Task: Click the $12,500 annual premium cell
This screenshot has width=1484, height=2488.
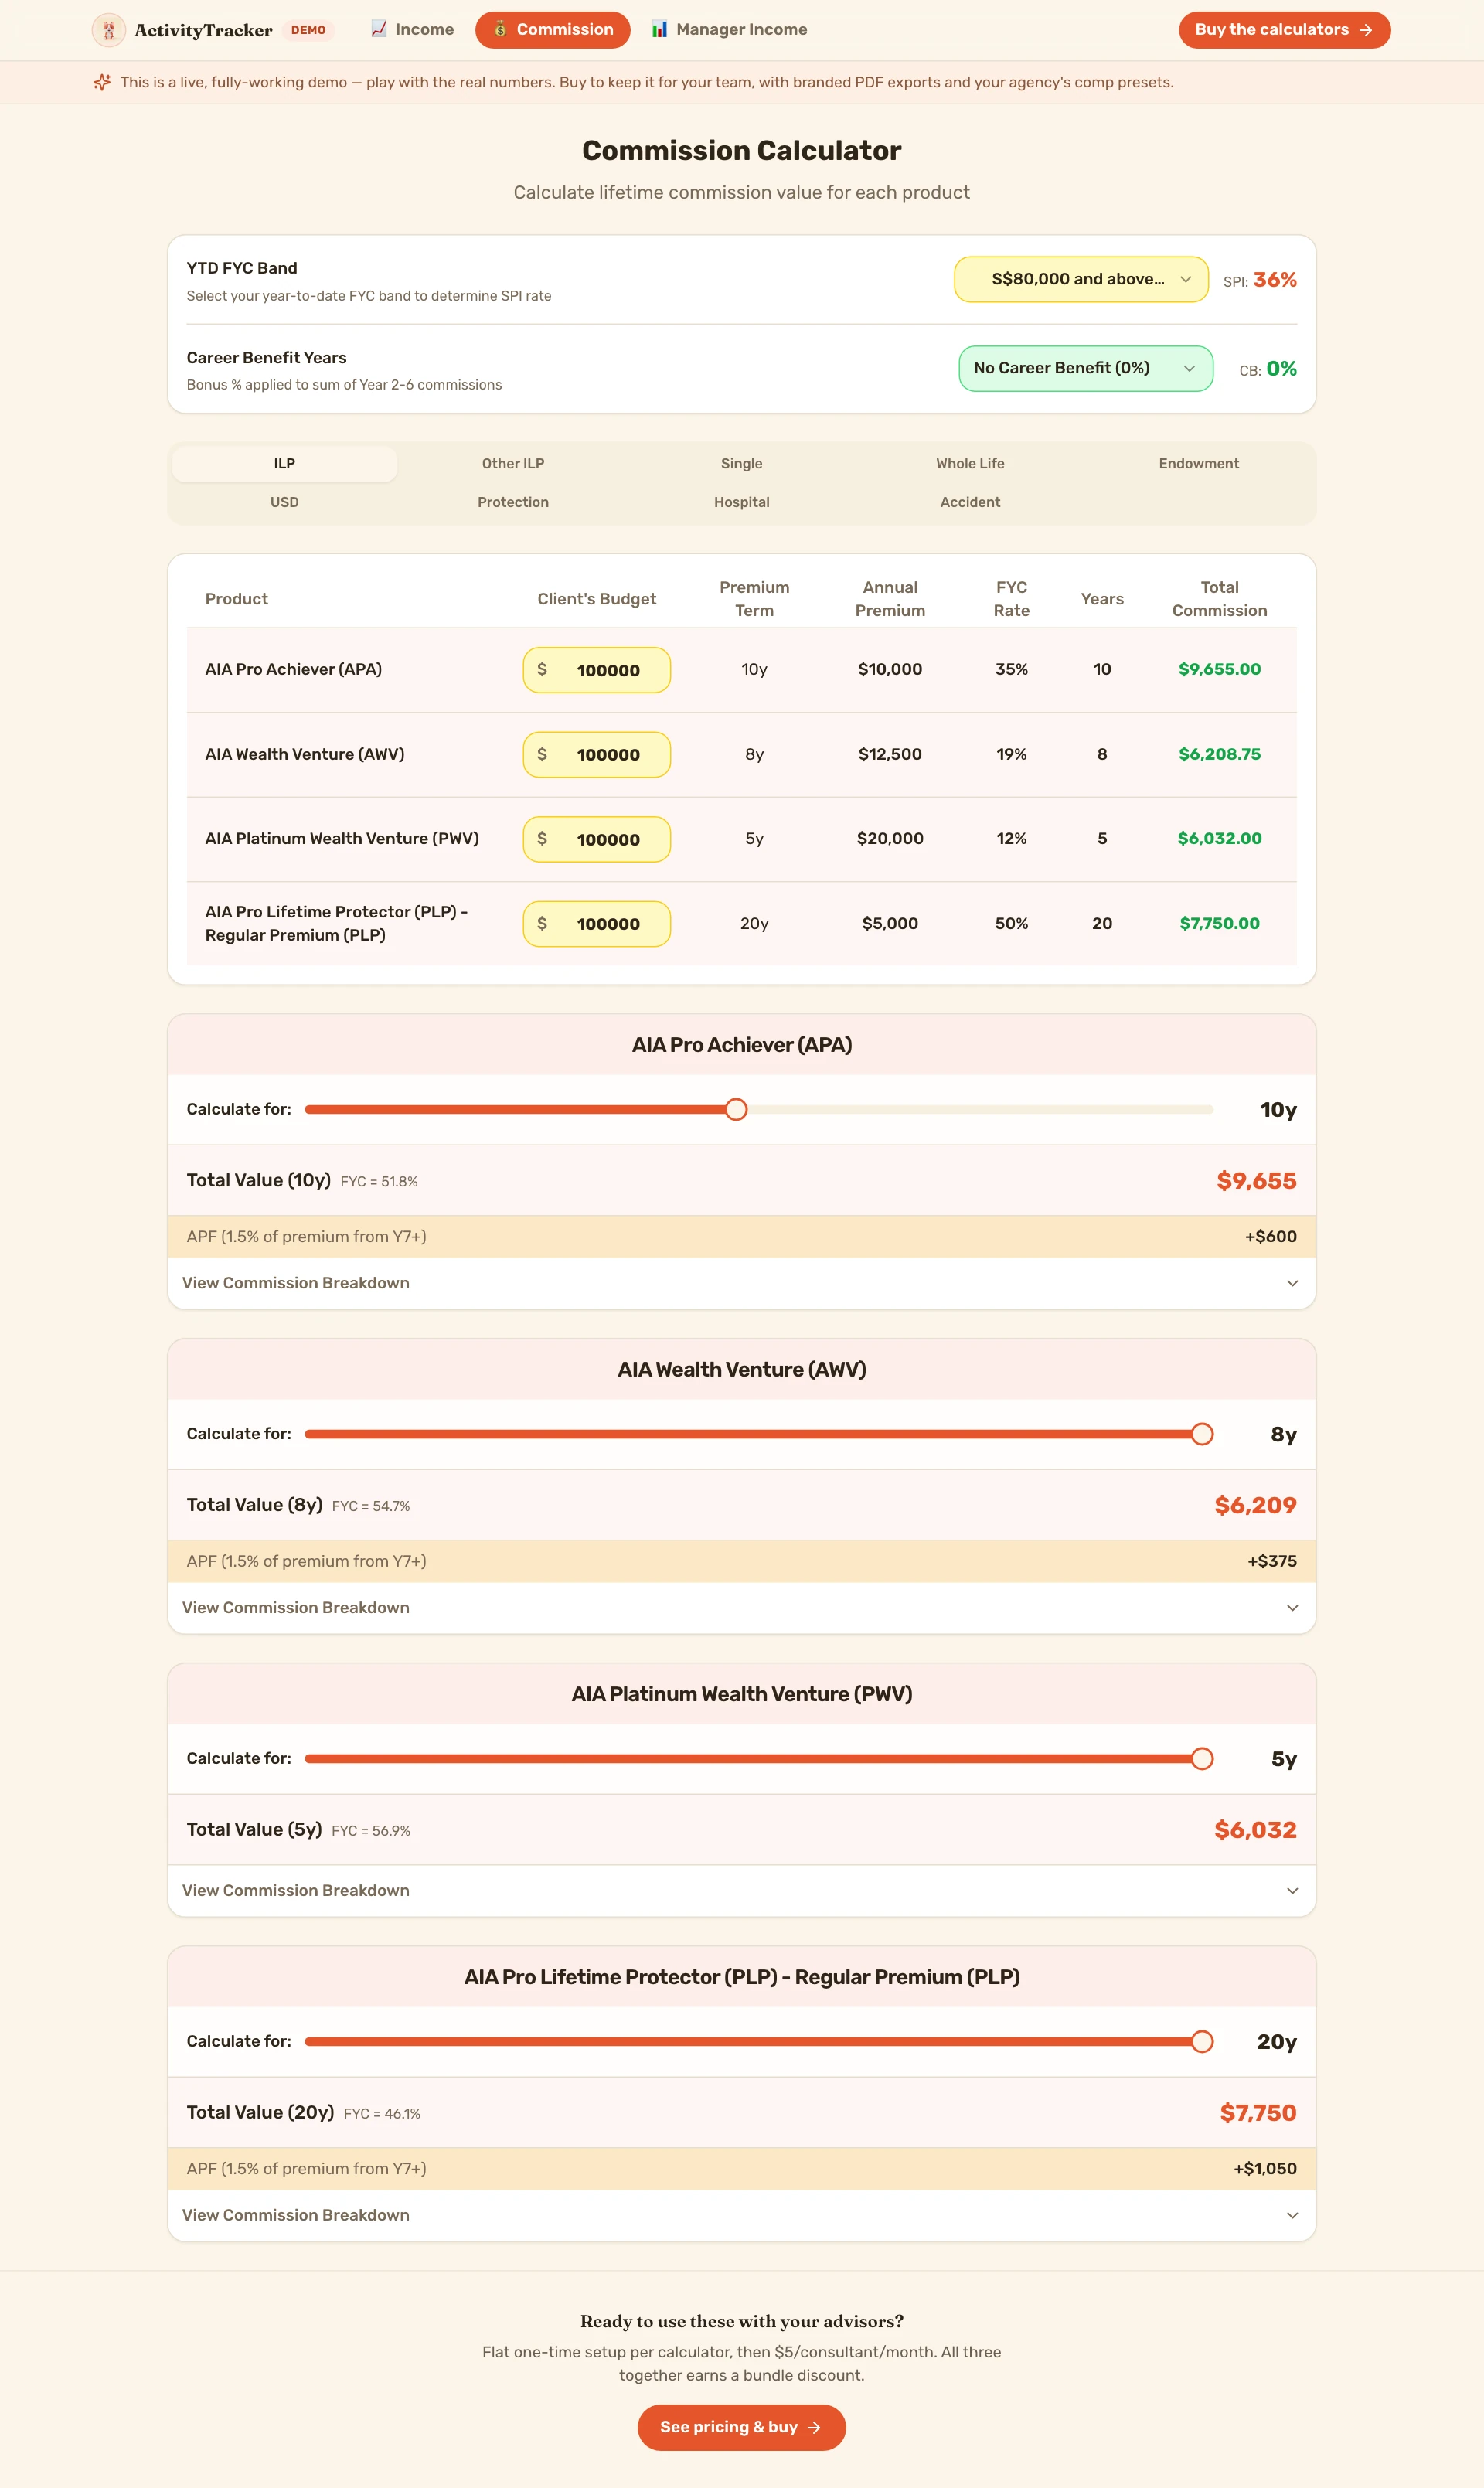Action: pyautogui.click(x=890, y=754)
